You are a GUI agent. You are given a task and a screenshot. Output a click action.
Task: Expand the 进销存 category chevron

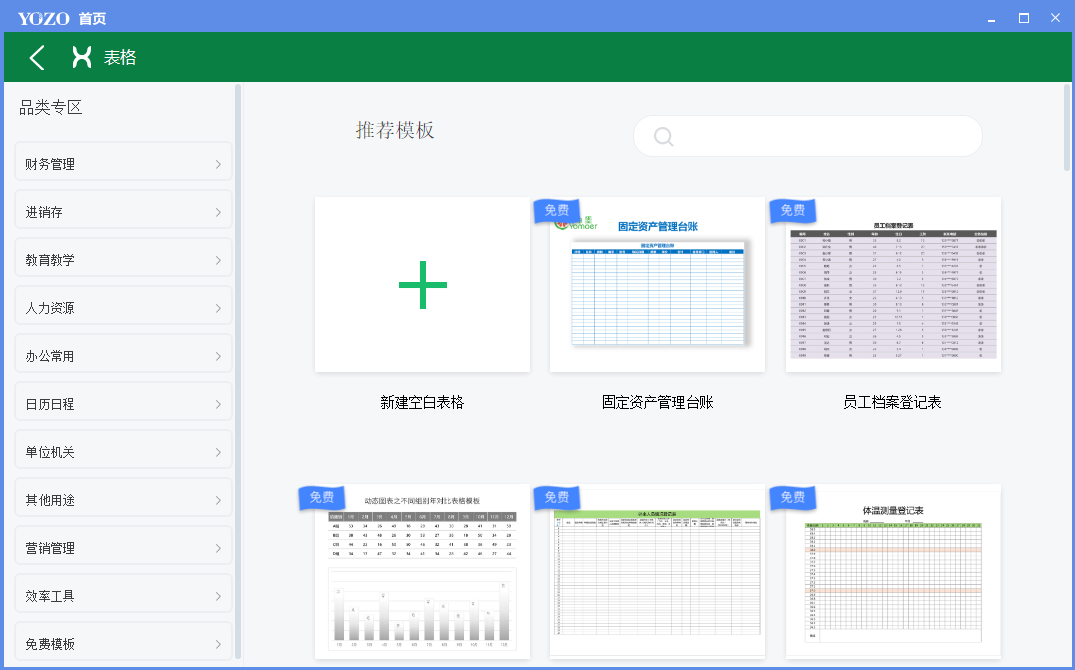pyautogui.click(x=218, y=212)
